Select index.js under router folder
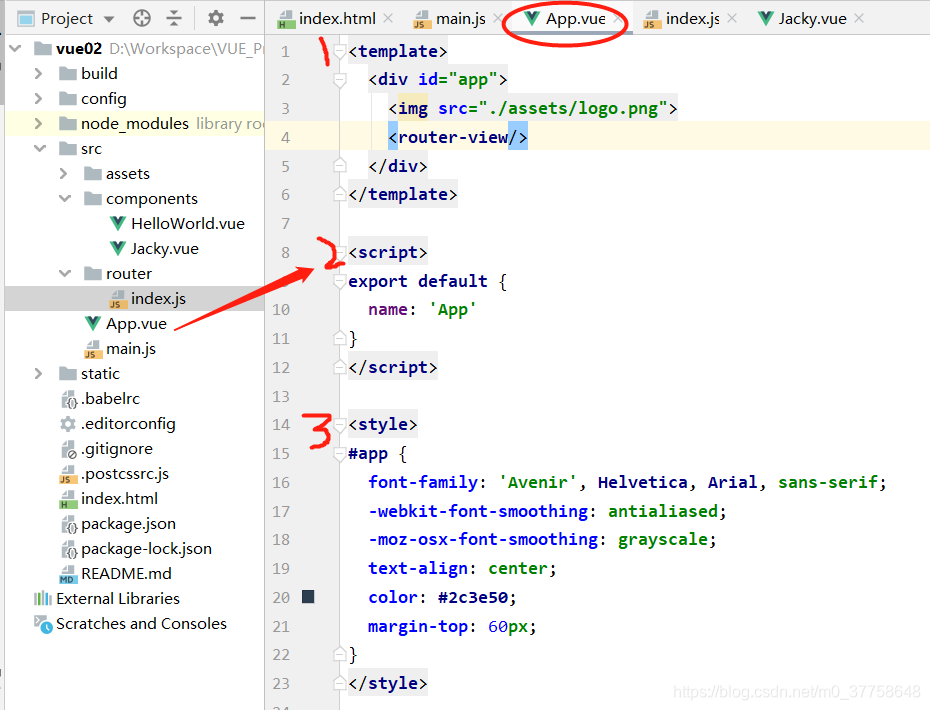930x710 pixels. (x=158, y=298)
